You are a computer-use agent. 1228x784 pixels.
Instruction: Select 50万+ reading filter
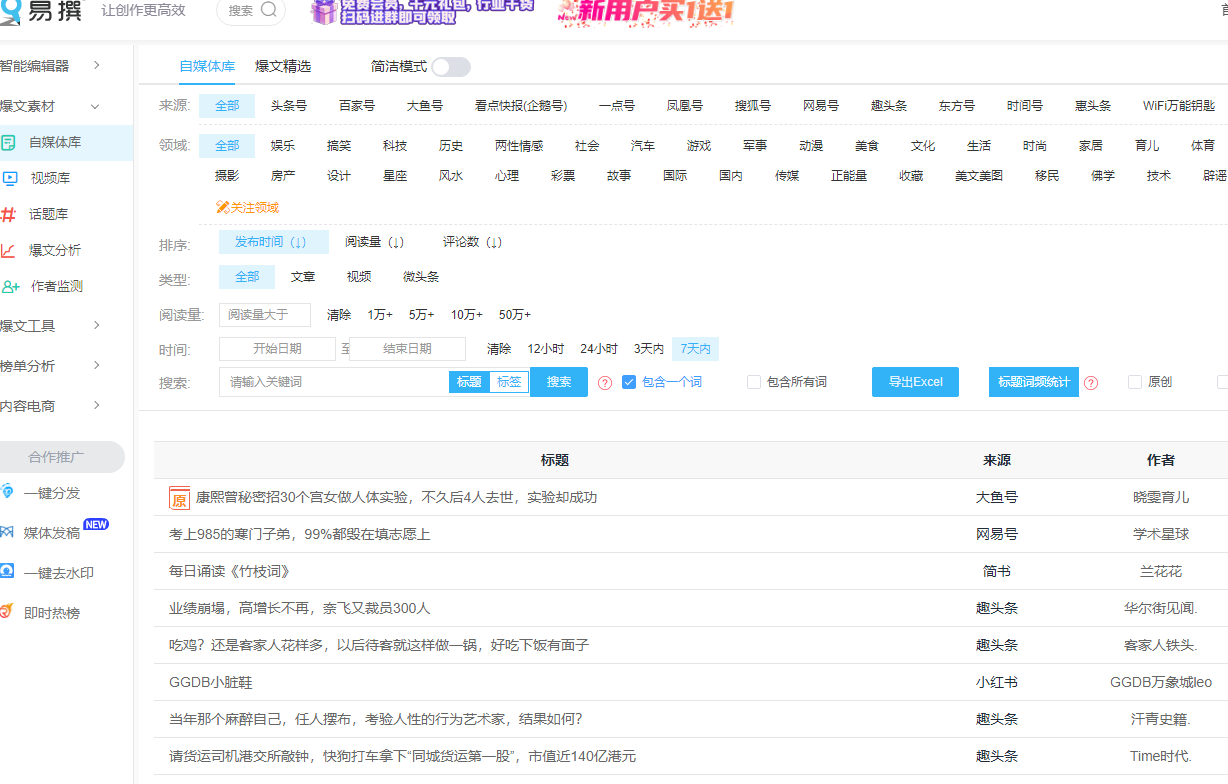click(x=515, y=315)
